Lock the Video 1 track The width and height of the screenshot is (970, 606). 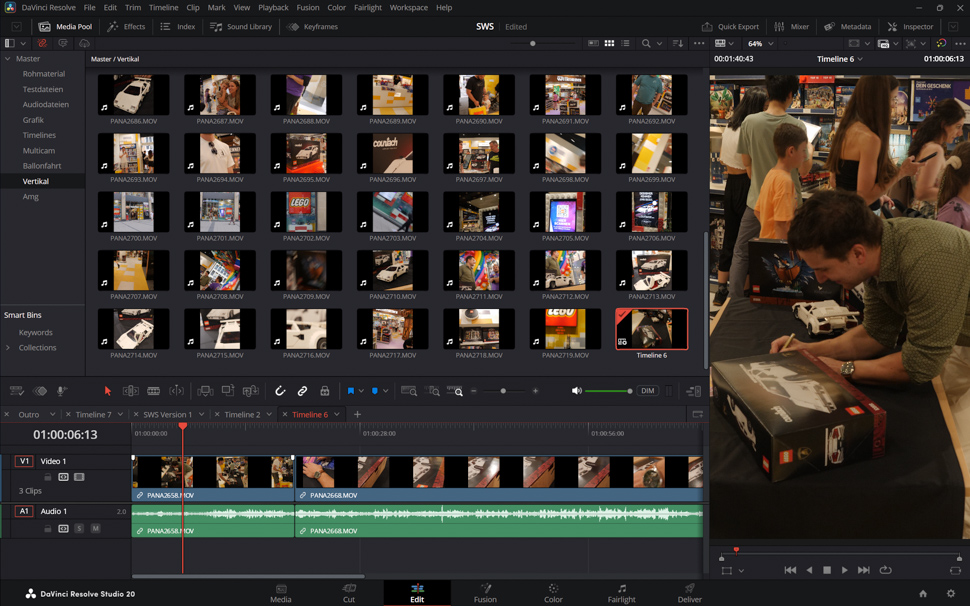click(x=47, y=477)
